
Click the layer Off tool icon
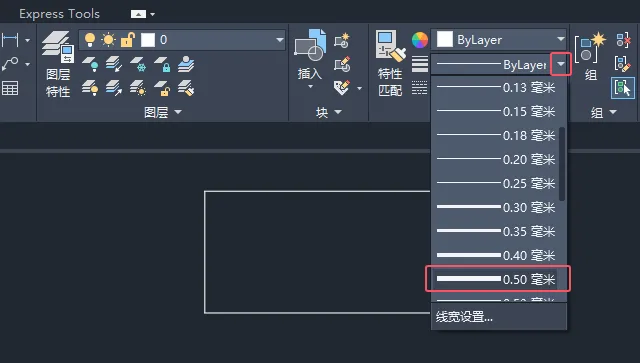(x=90, y=64)
